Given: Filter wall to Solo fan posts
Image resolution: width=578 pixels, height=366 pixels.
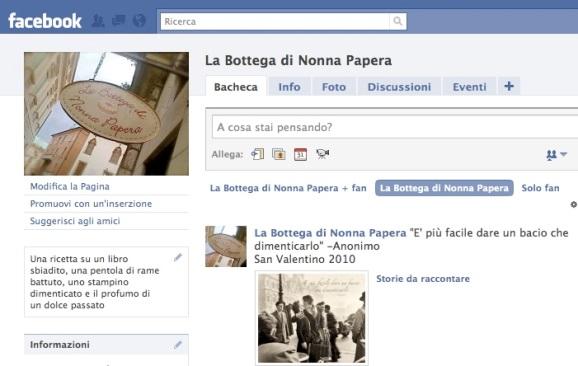Looking at the screenshot, I should (540, 188).
